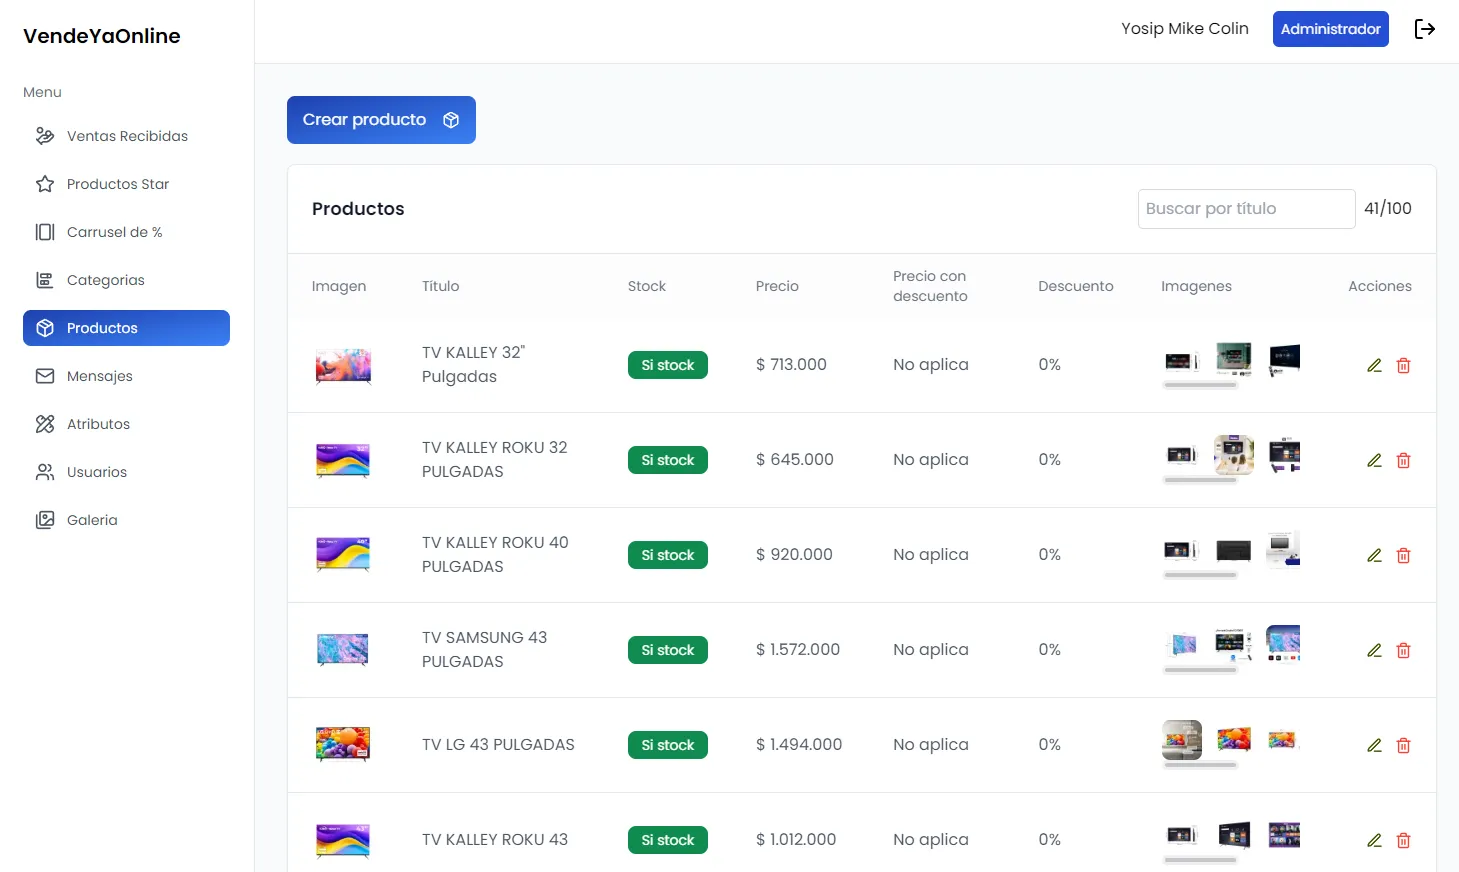This screenshot has width=1459, height=872.
Task: Click Si stock badge for TV KALLEY ROKU 40
Action: click(668, 555)
